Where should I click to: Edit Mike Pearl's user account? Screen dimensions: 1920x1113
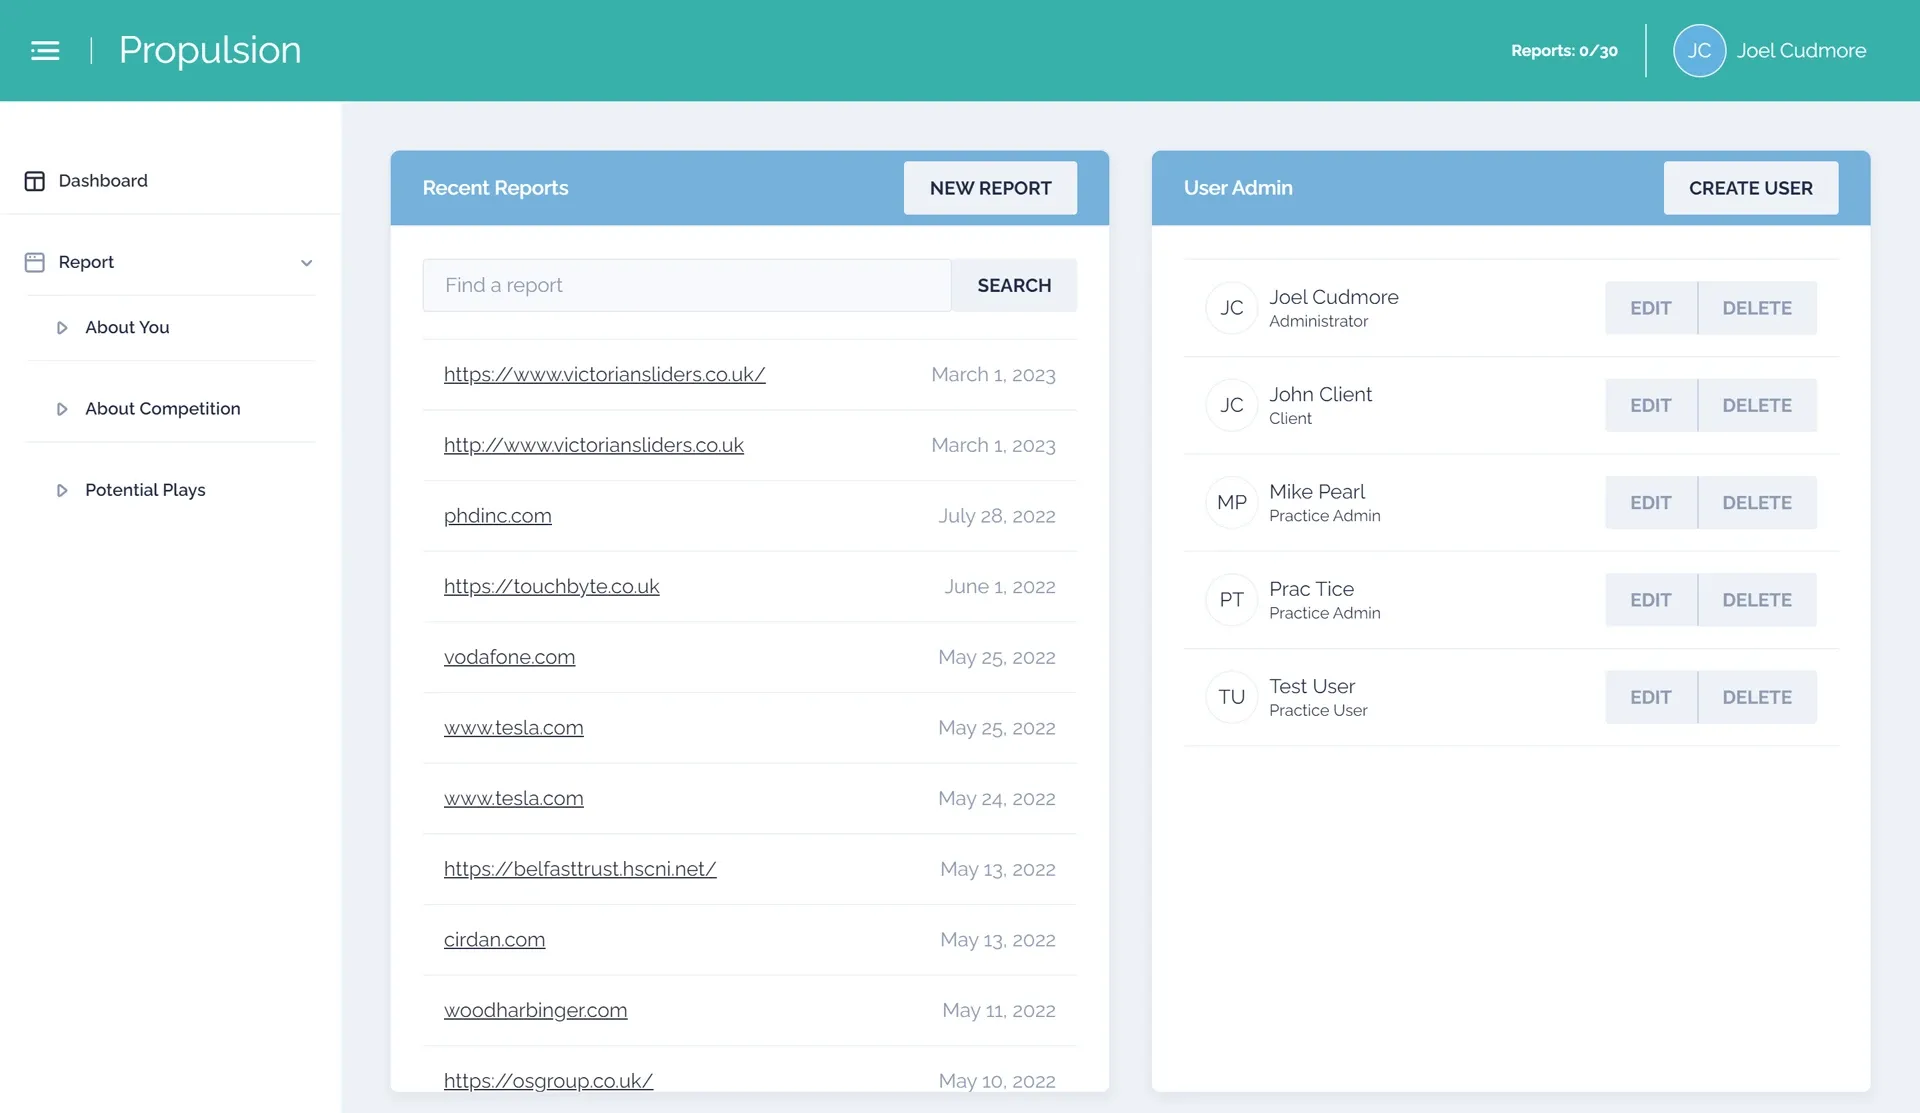1650,502
